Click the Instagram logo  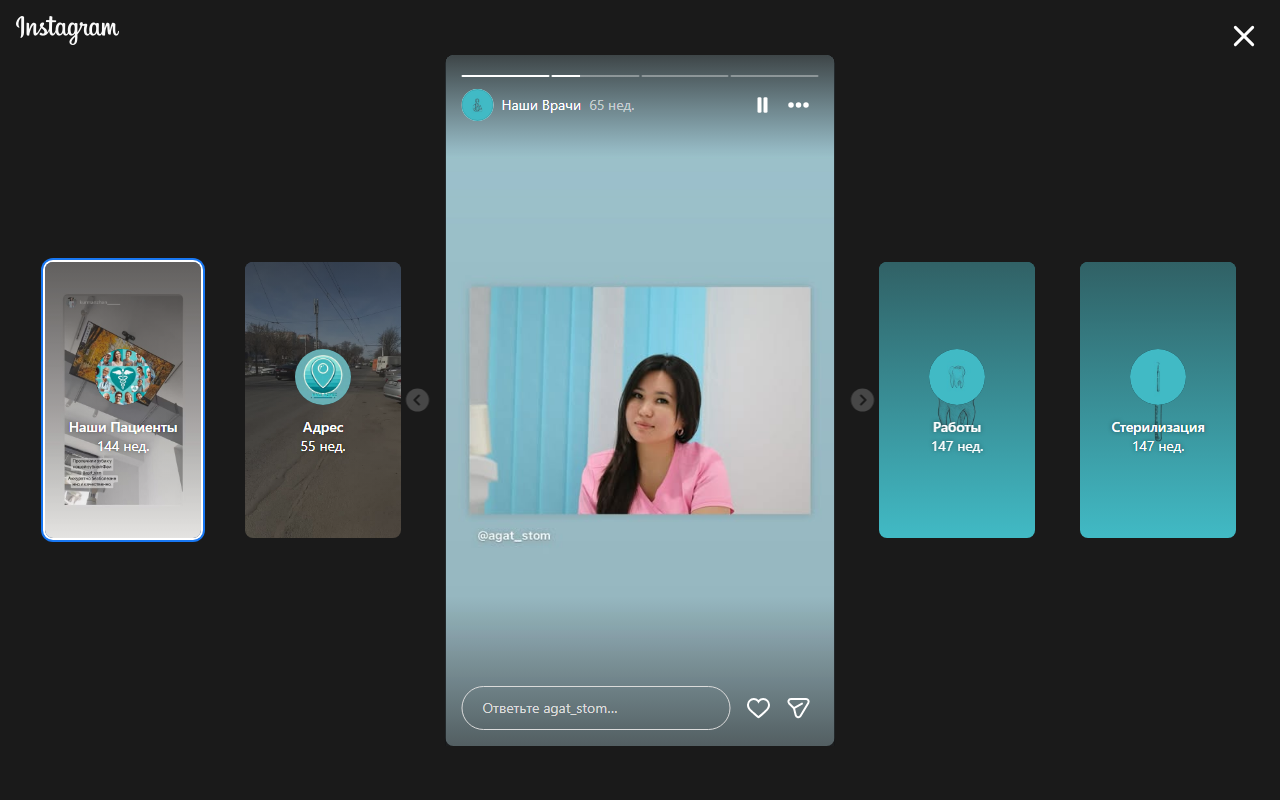67,29
